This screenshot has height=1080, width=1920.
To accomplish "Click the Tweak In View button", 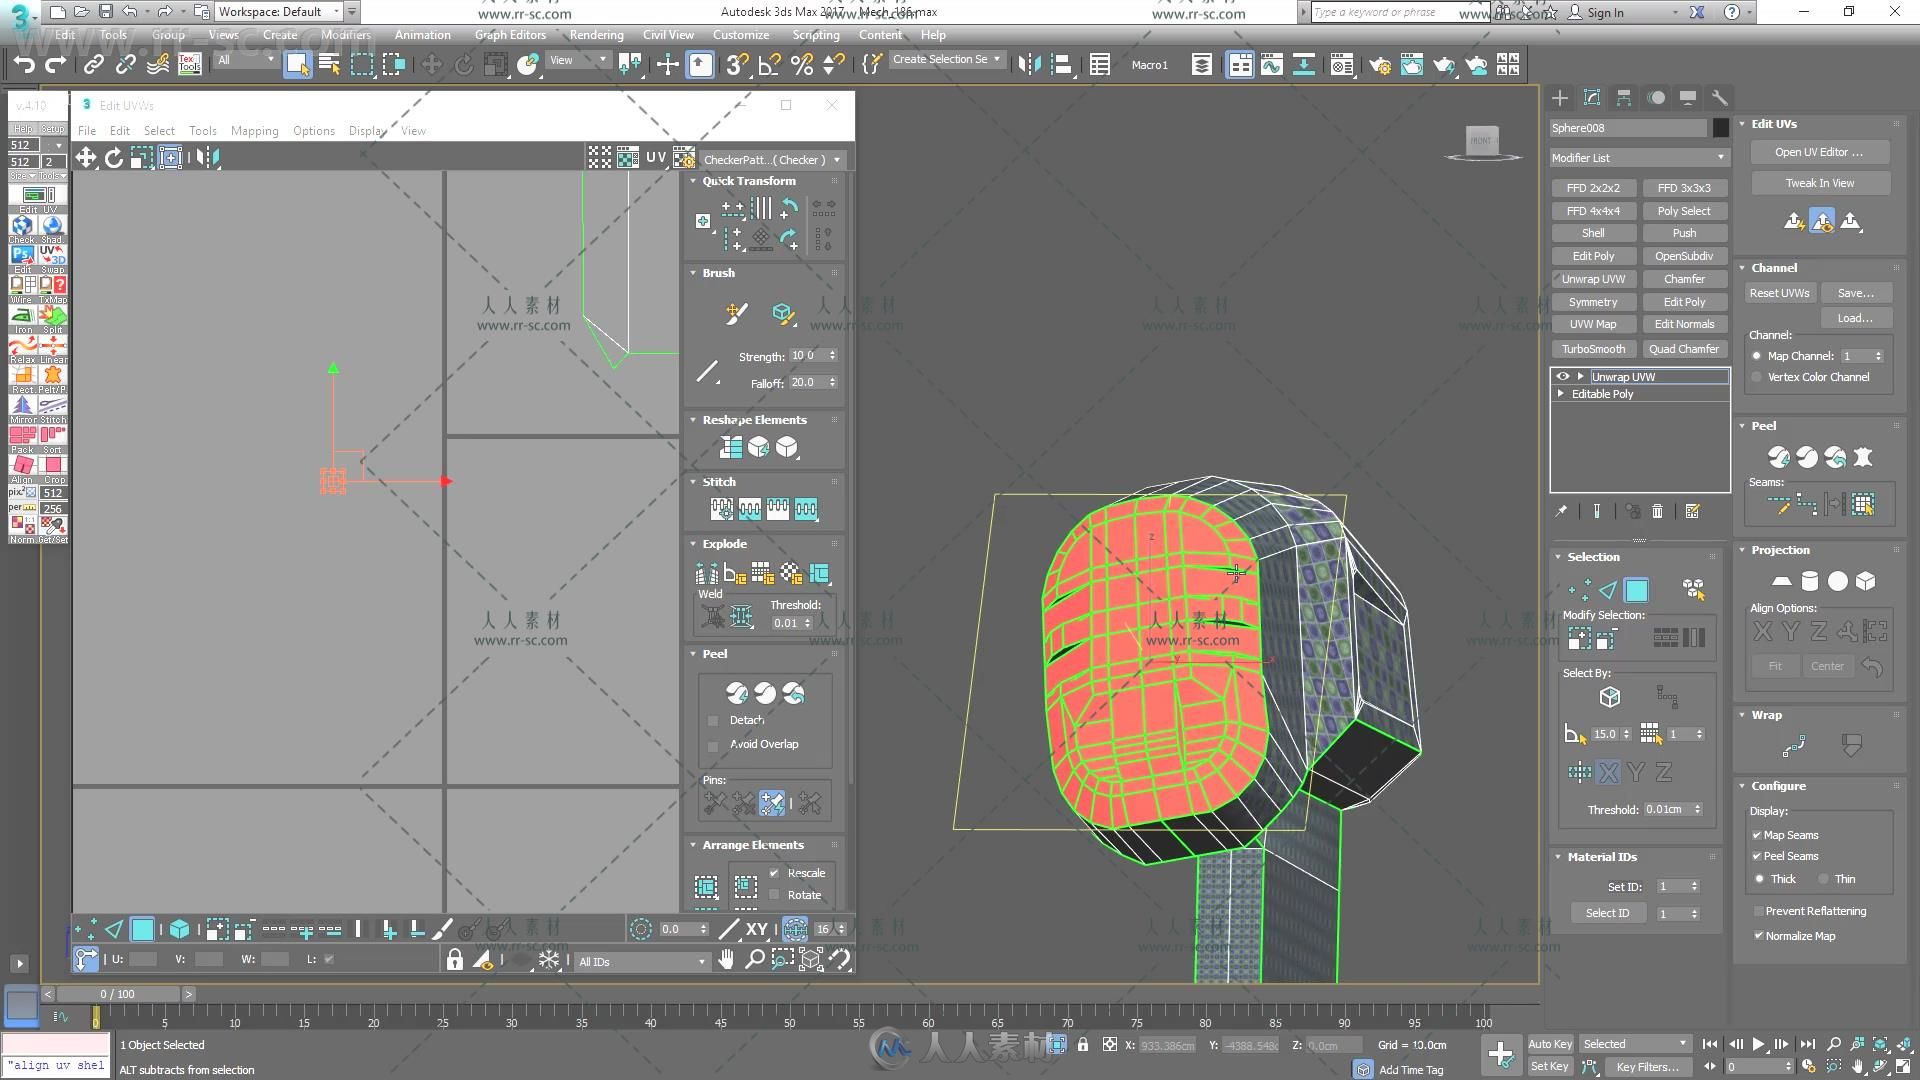I will pyautogui.click(x=1819, y=183).
